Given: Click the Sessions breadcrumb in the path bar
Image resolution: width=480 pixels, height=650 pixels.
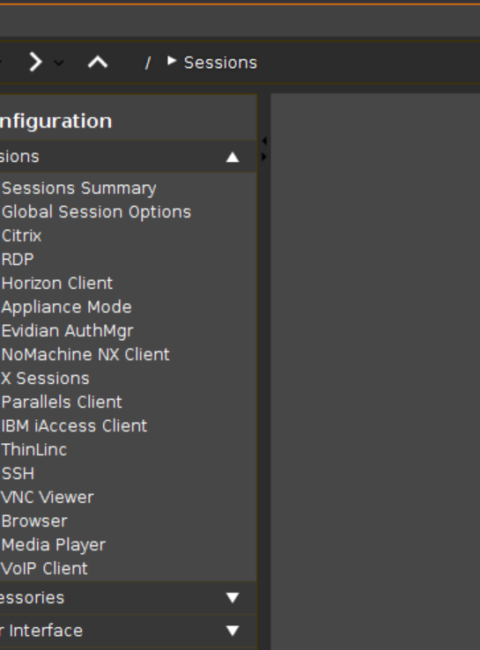Looking at the screenshot, I should 221,63.
